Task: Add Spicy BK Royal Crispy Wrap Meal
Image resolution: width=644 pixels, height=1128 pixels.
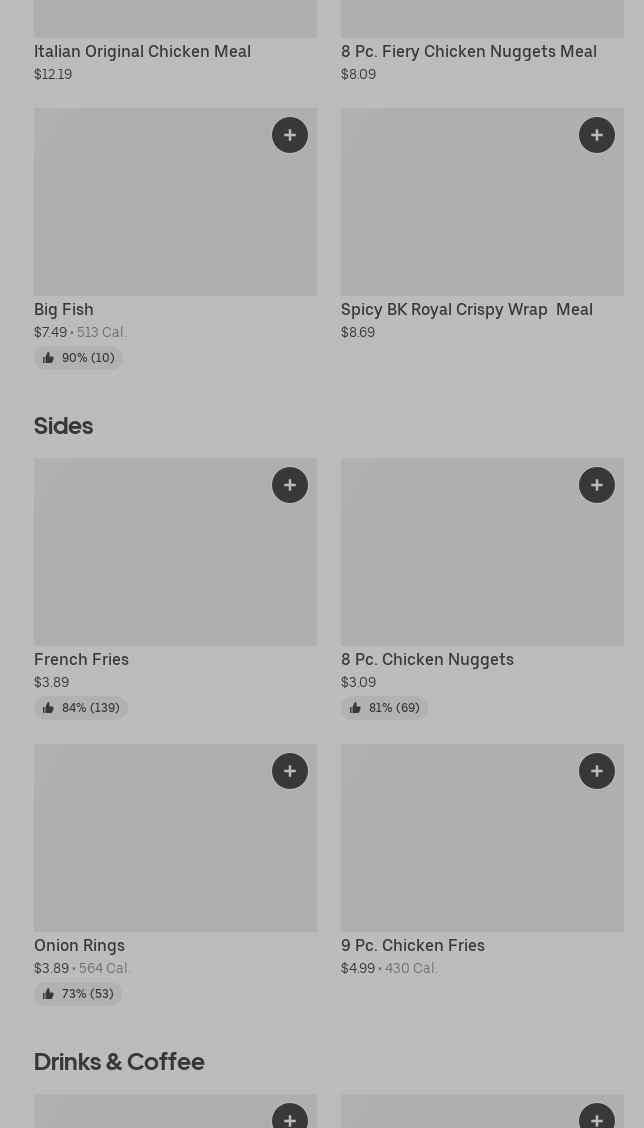Action: pyautogui.click(x=597, y=135)
